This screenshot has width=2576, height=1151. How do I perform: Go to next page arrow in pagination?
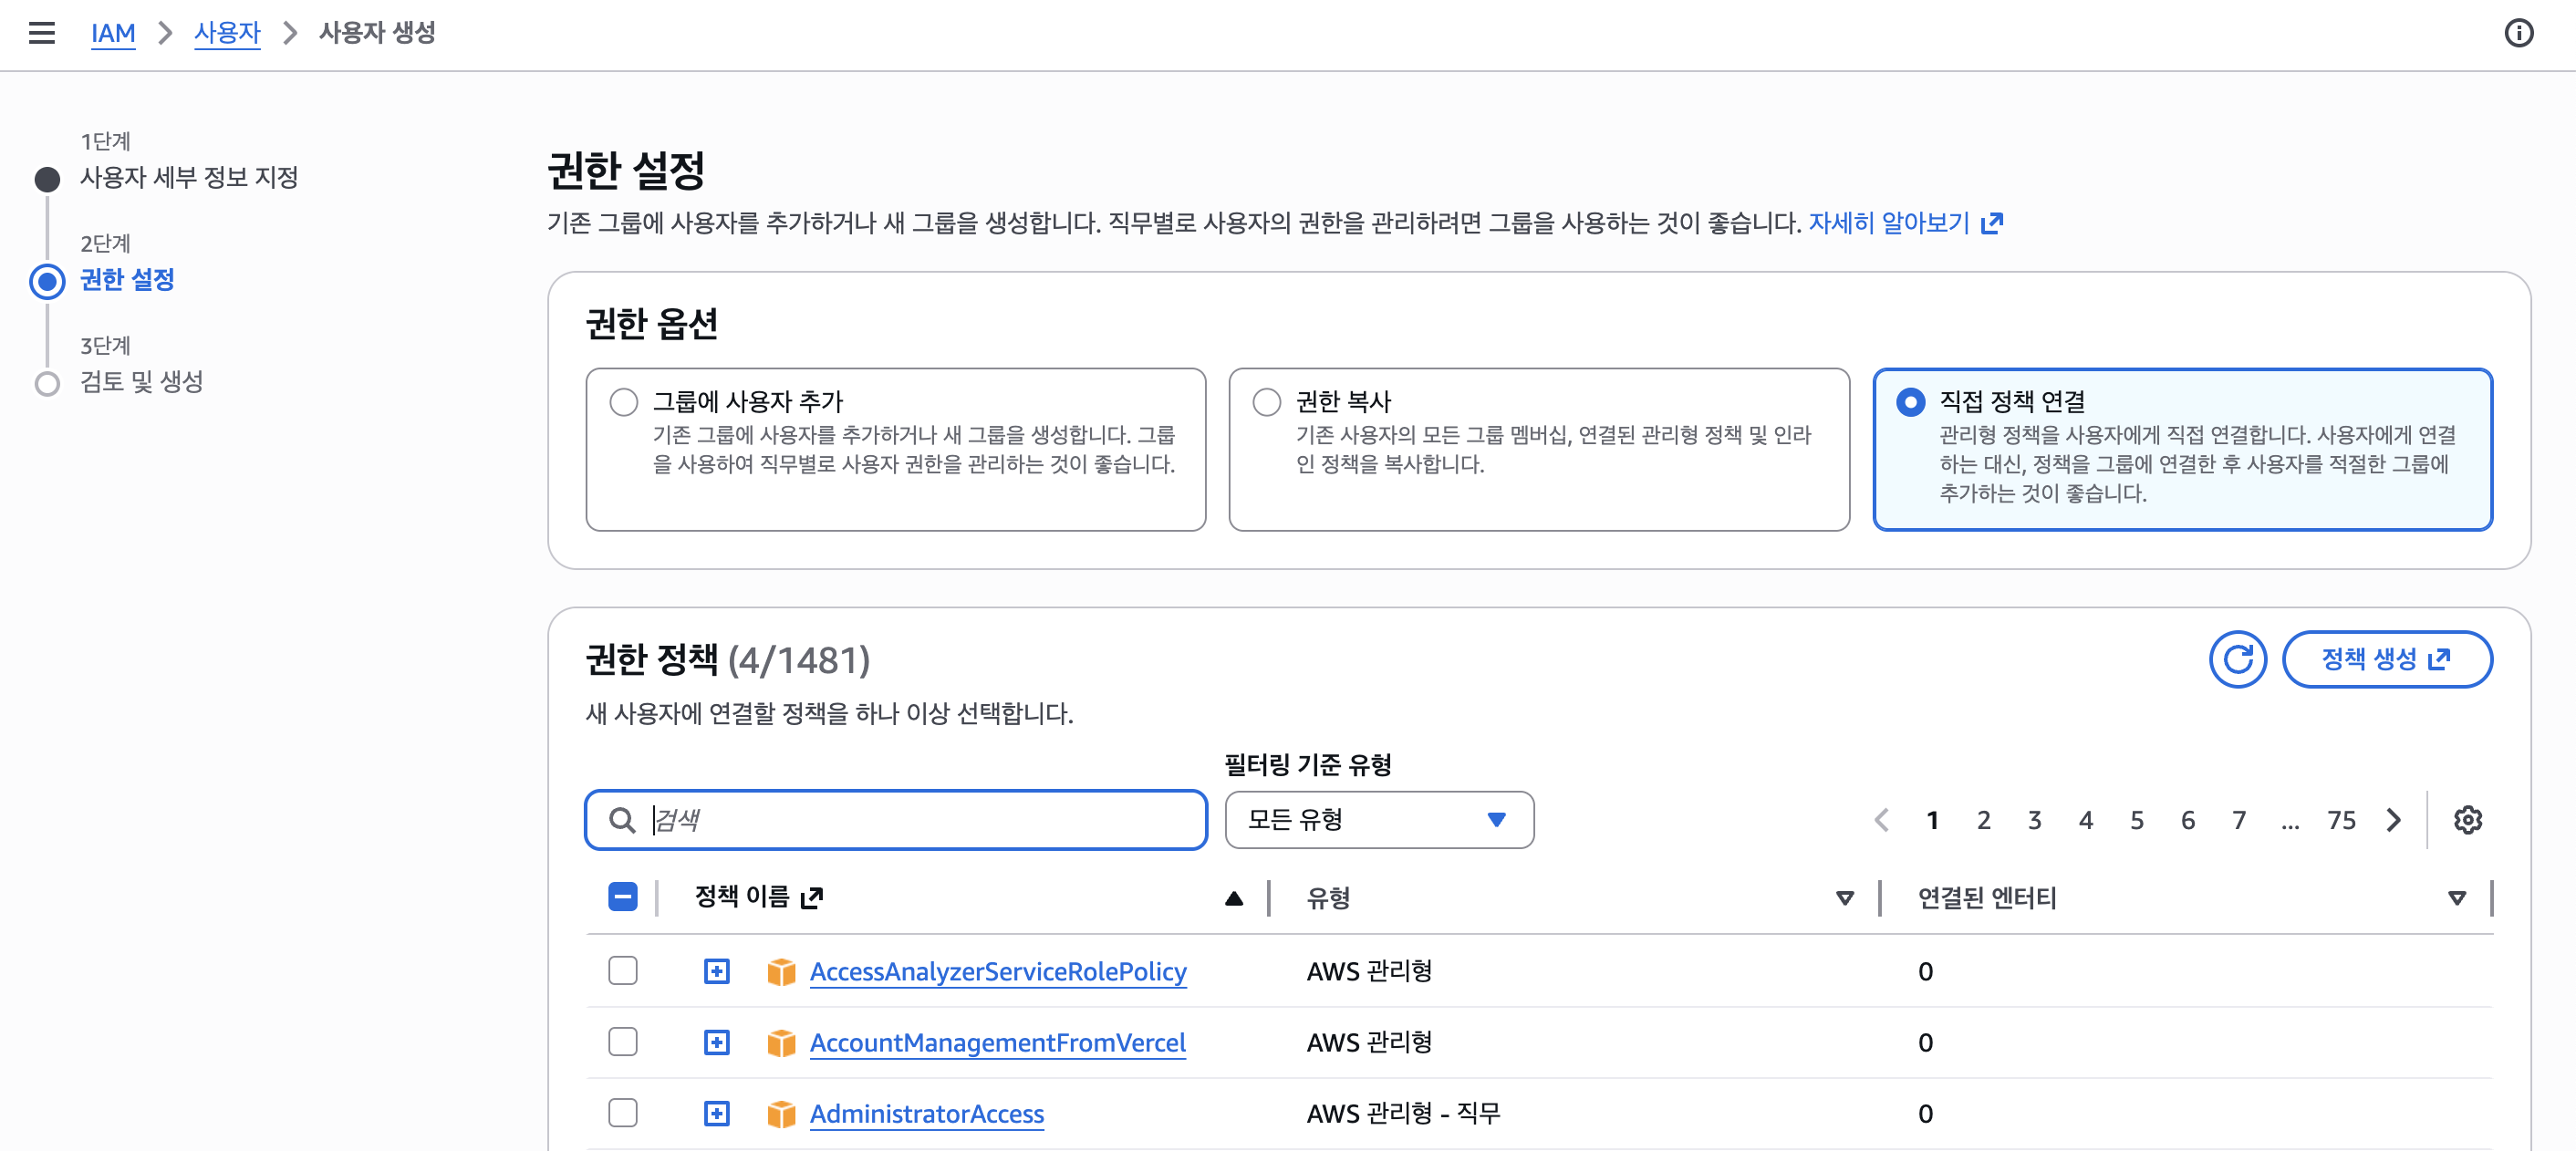click(x=2393, y=820)
